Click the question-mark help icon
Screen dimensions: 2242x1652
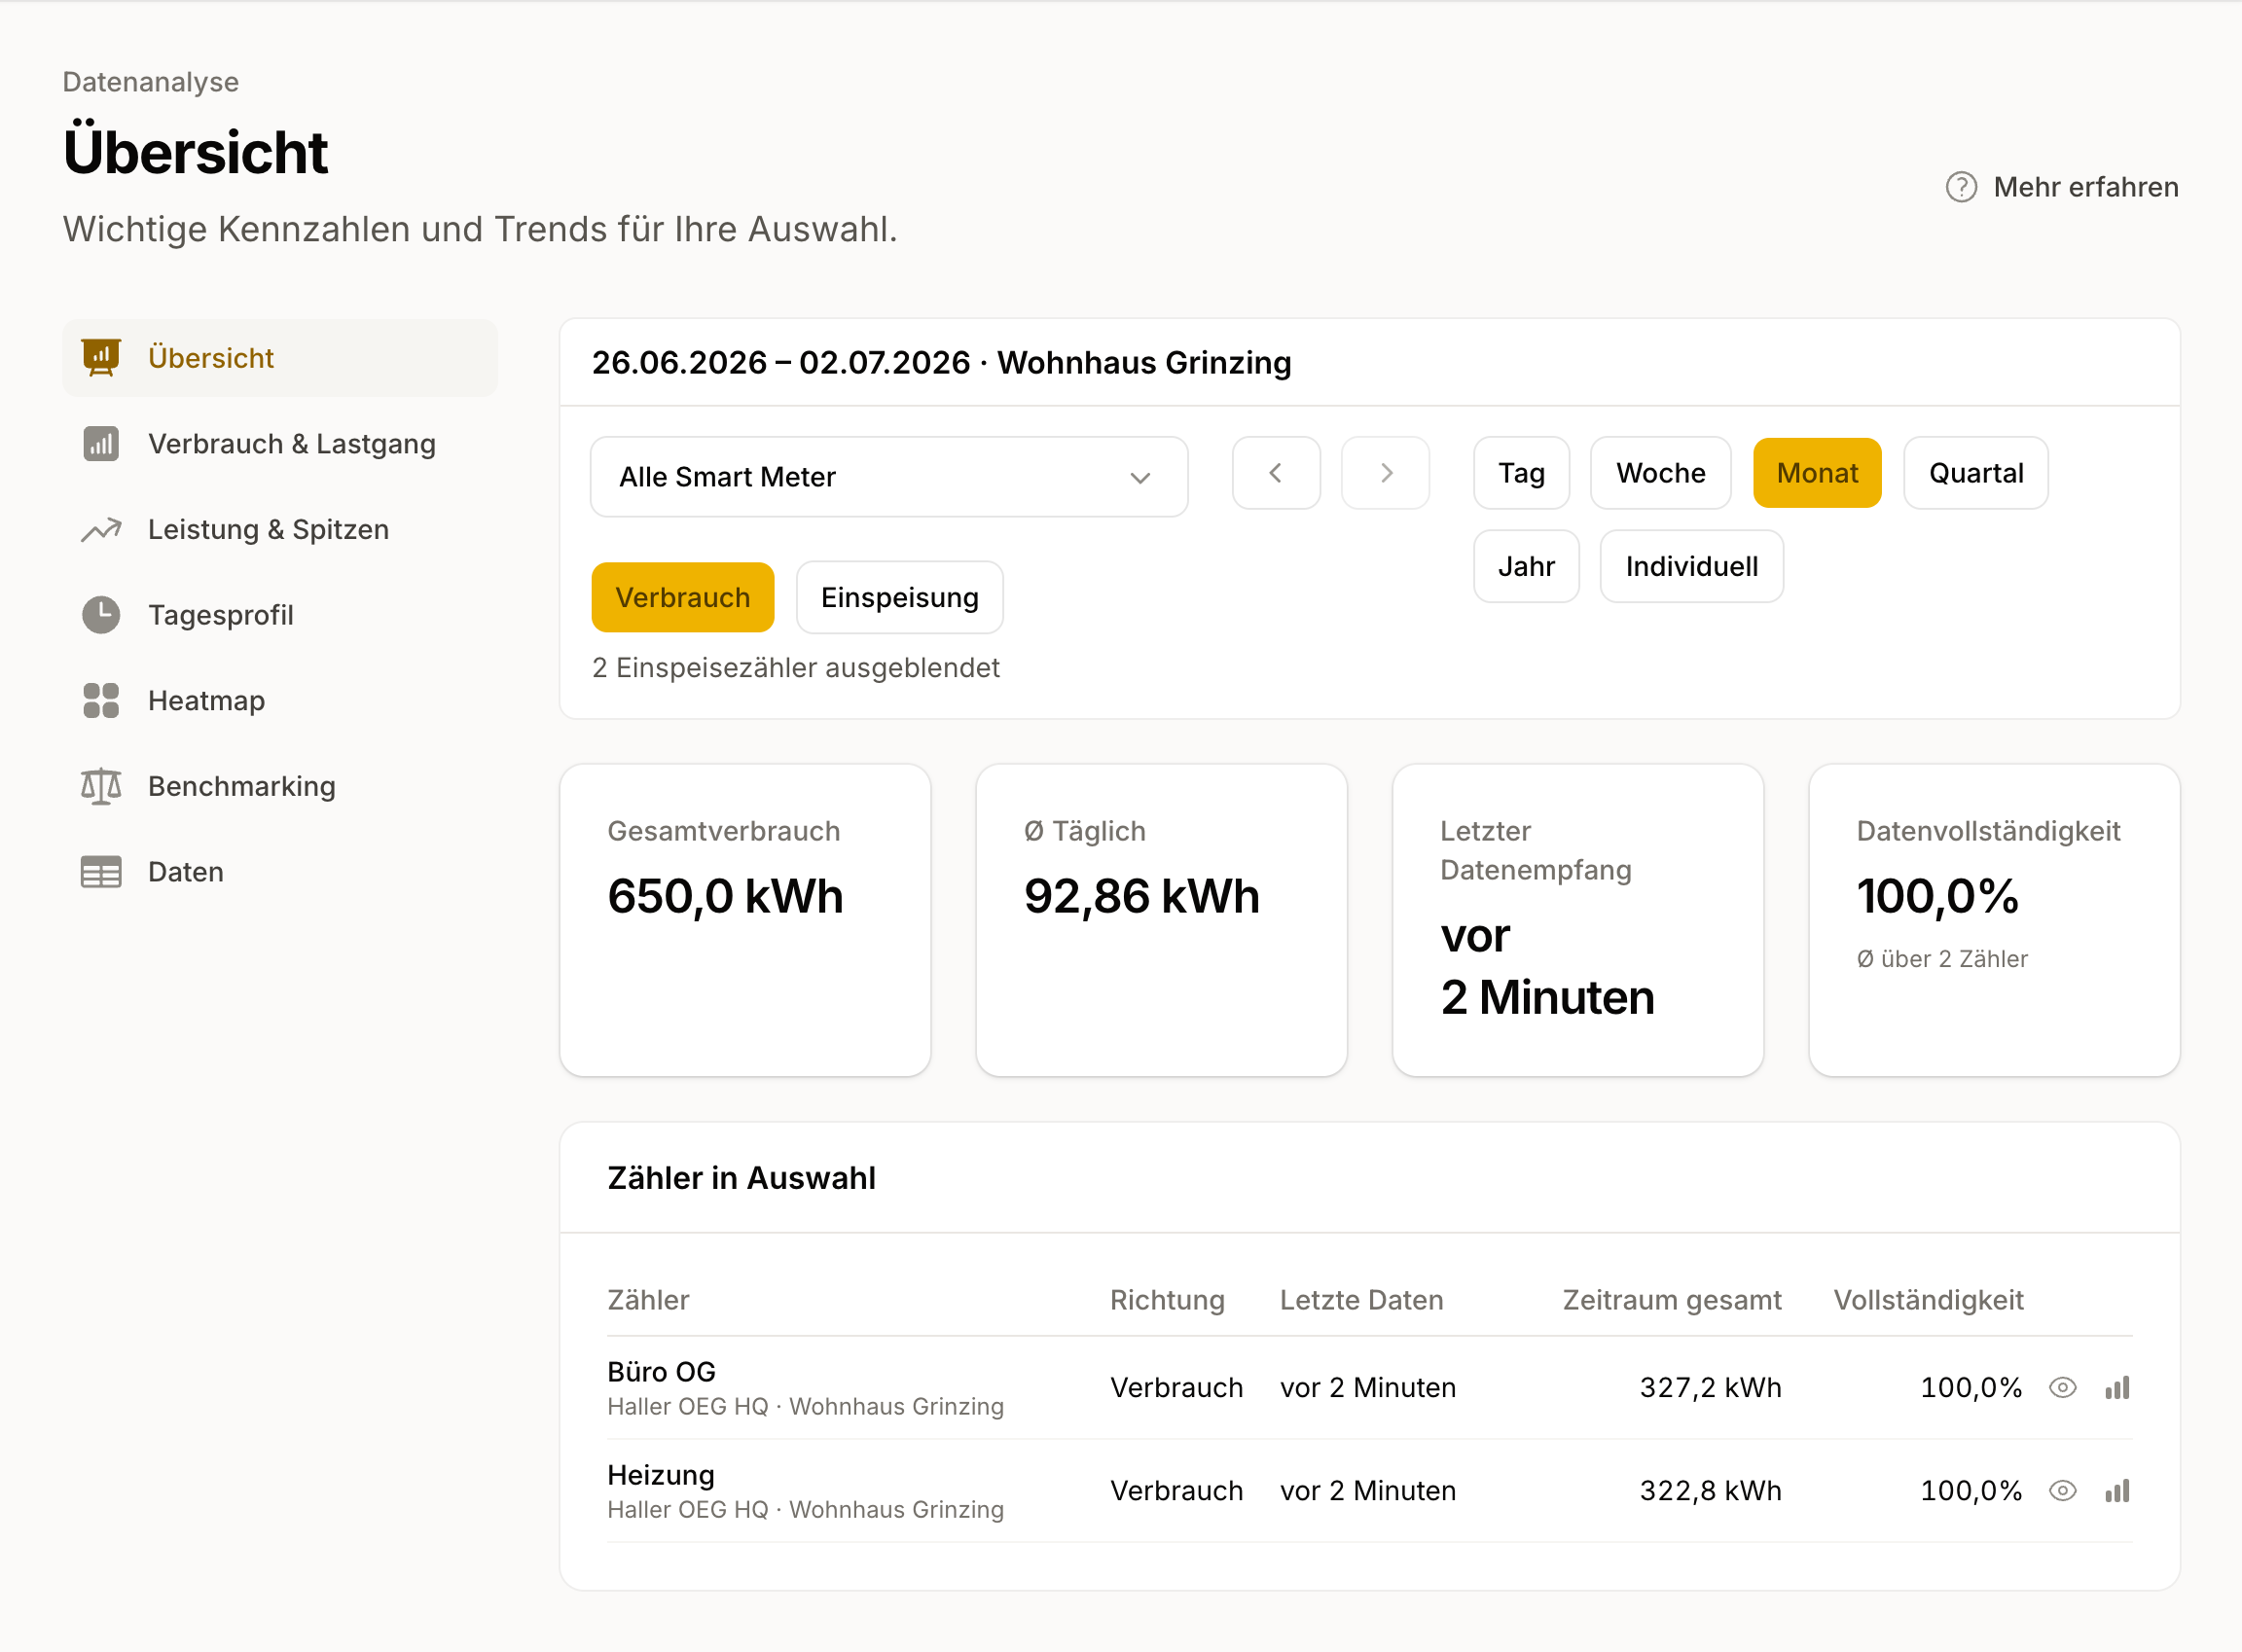point(1961,187)
